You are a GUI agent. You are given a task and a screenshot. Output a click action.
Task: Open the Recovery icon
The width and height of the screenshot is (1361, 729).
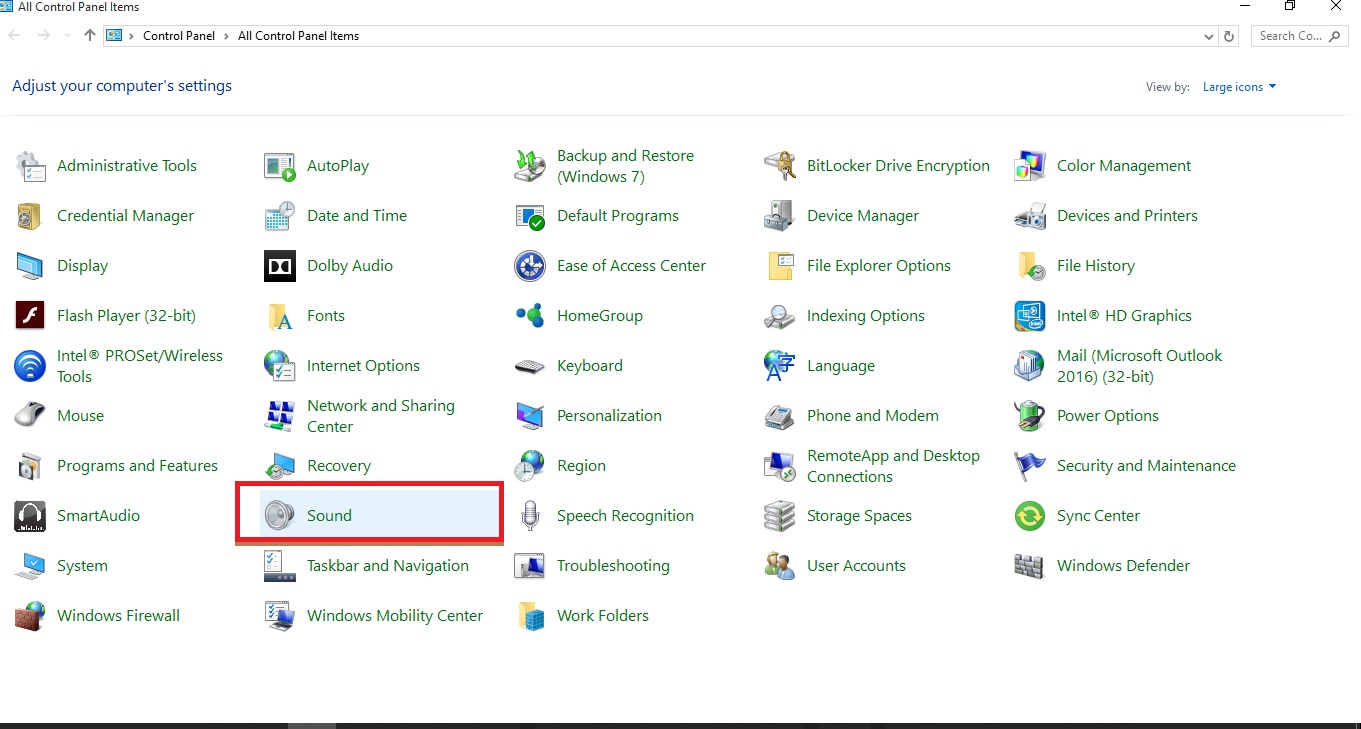[x=280, y=466]
